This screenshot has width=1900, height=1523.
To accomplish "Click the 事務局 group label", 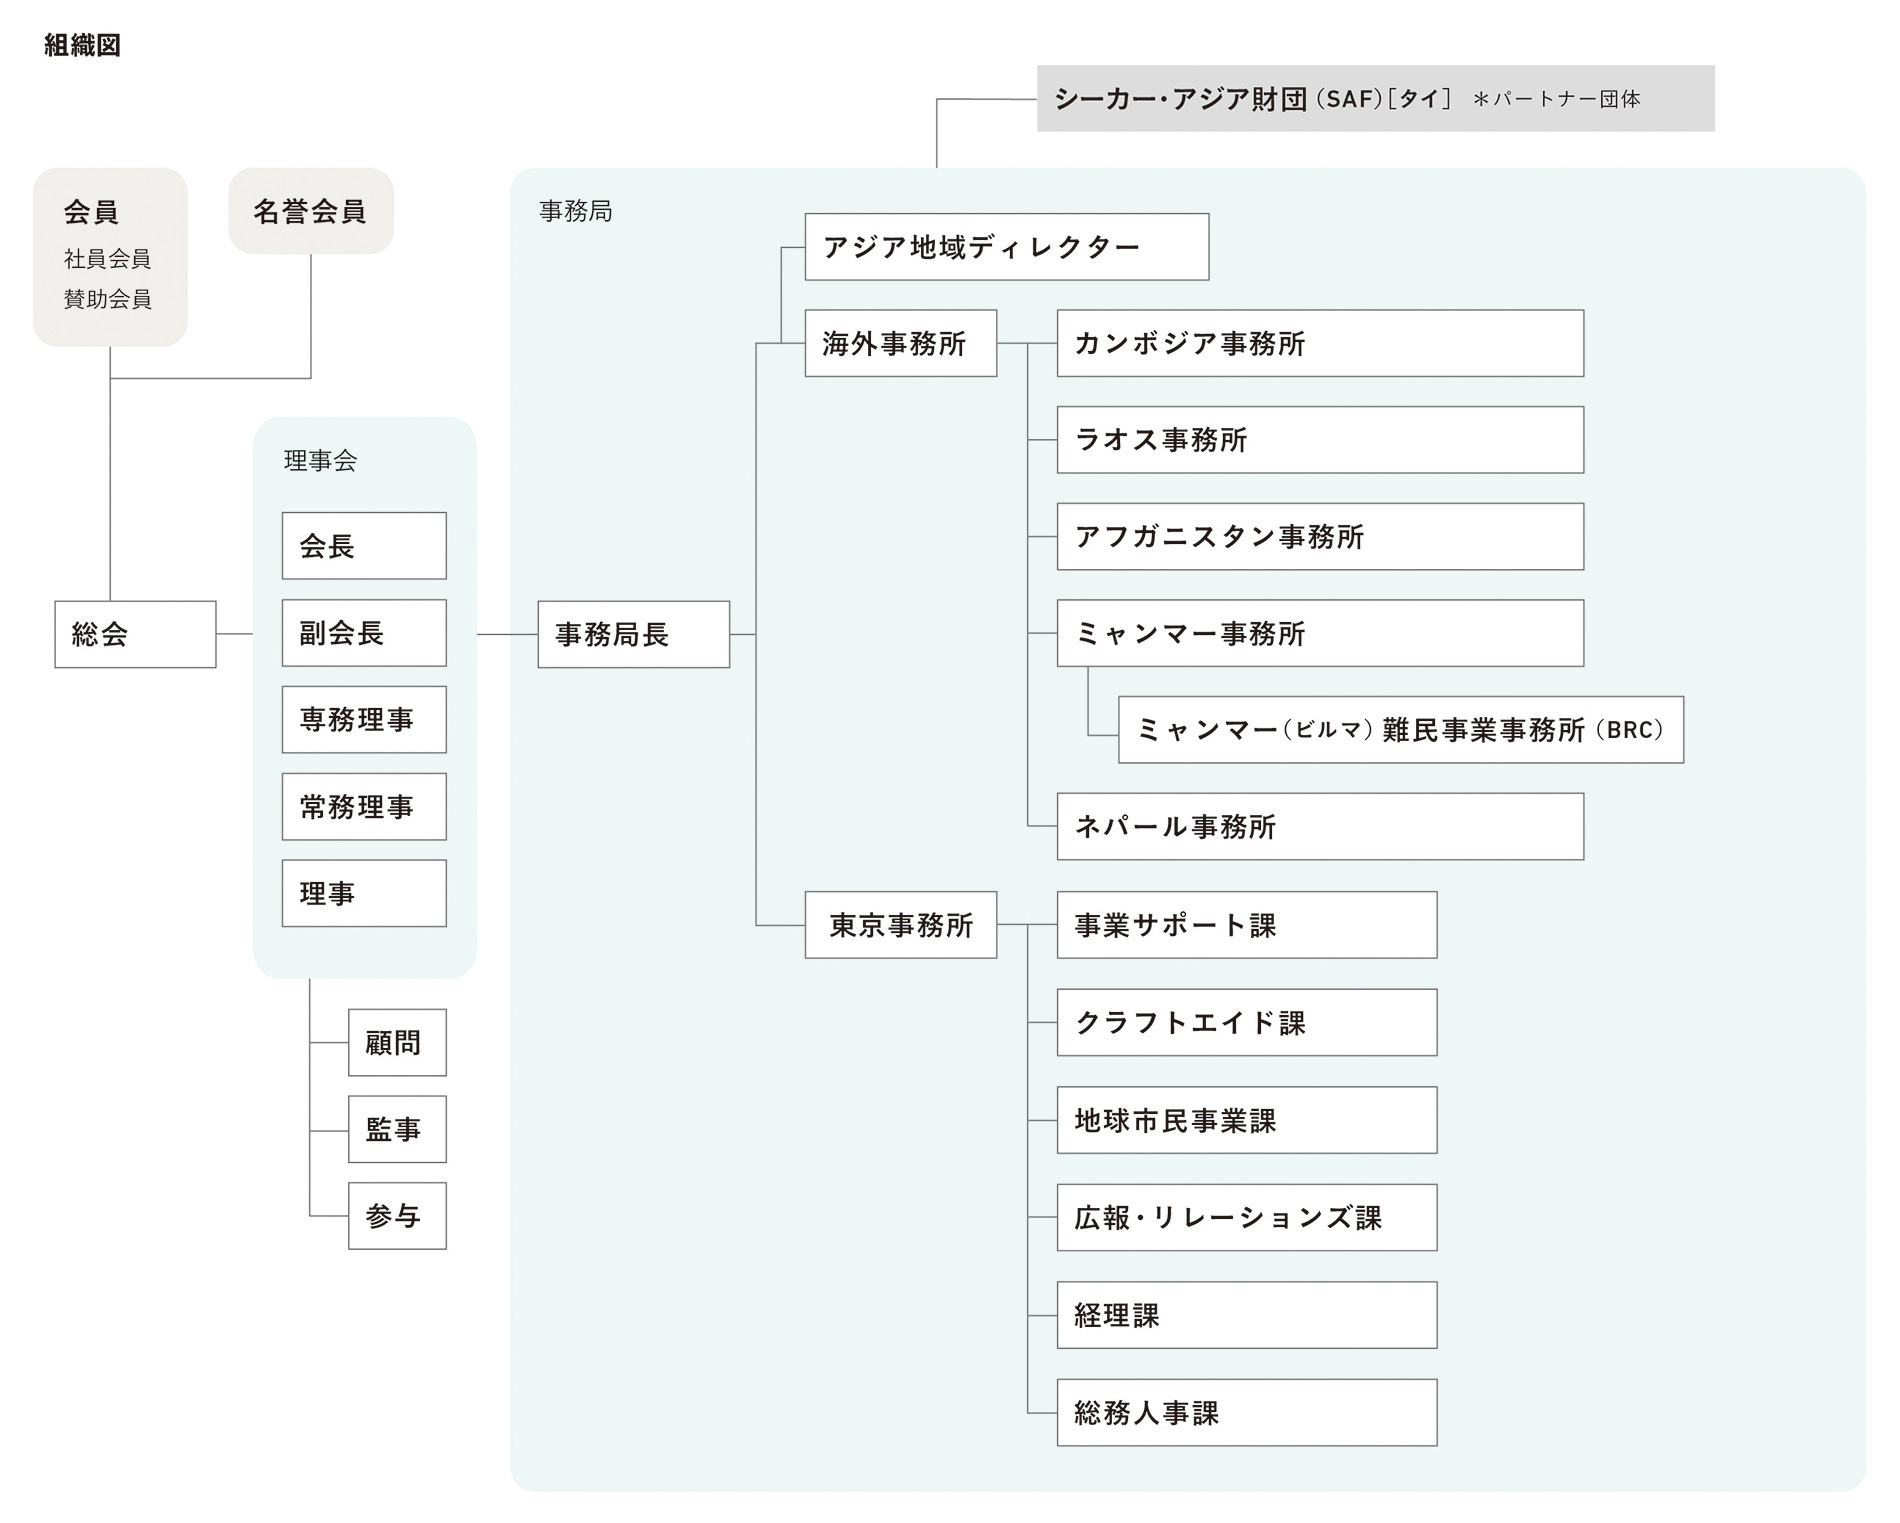I will [x=575, y=211].
